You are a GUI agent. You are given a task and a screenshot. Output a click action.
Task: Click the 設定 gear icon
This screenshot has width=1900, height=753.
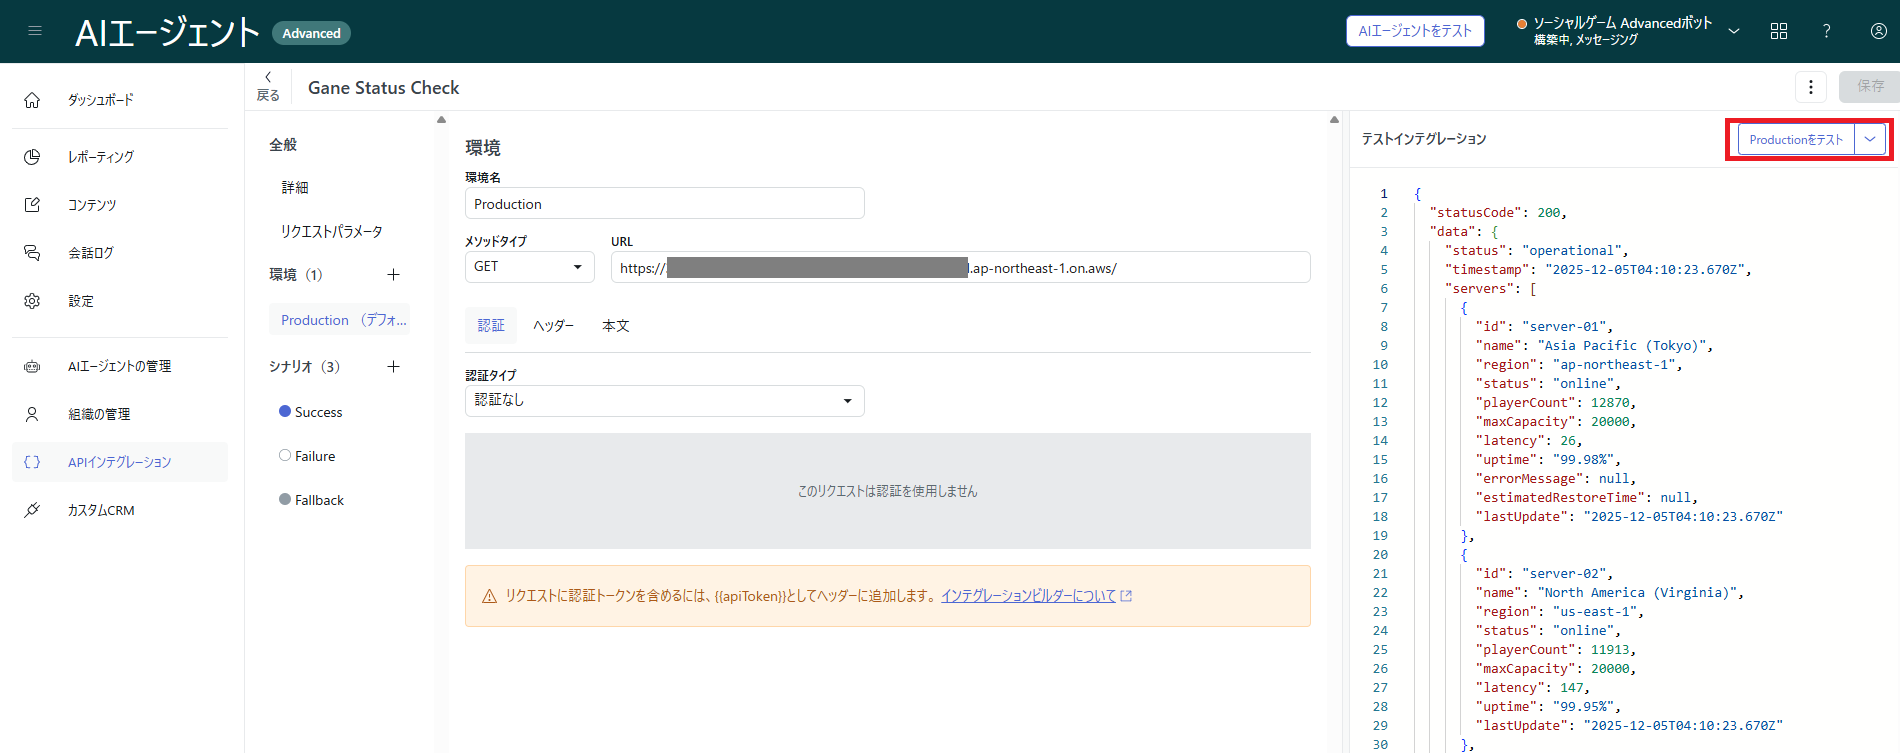(x=32, y=301)
